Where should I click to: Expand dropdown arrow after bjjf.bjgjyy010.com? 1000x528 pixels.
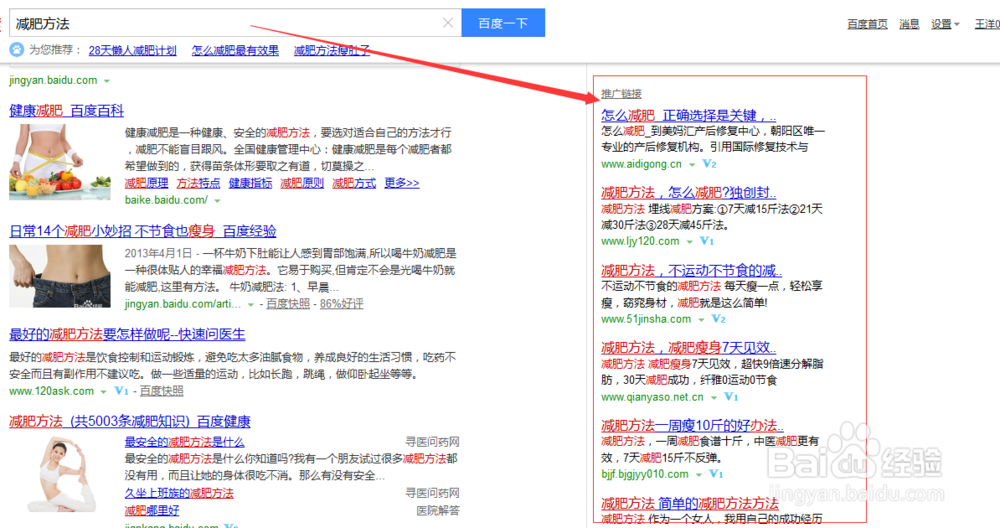click(698, 474)
